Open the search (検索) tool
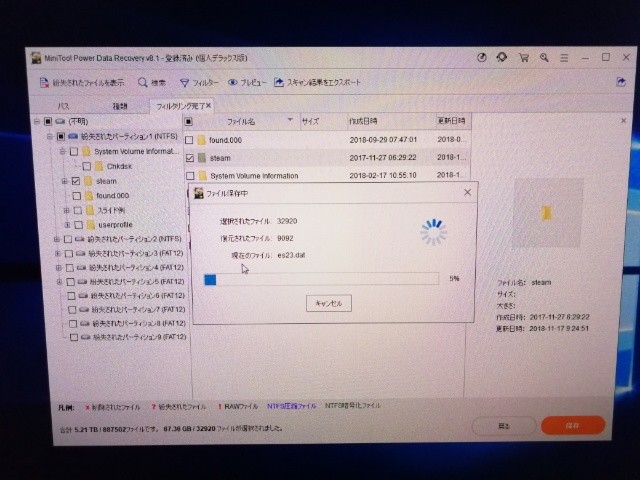 151,82
